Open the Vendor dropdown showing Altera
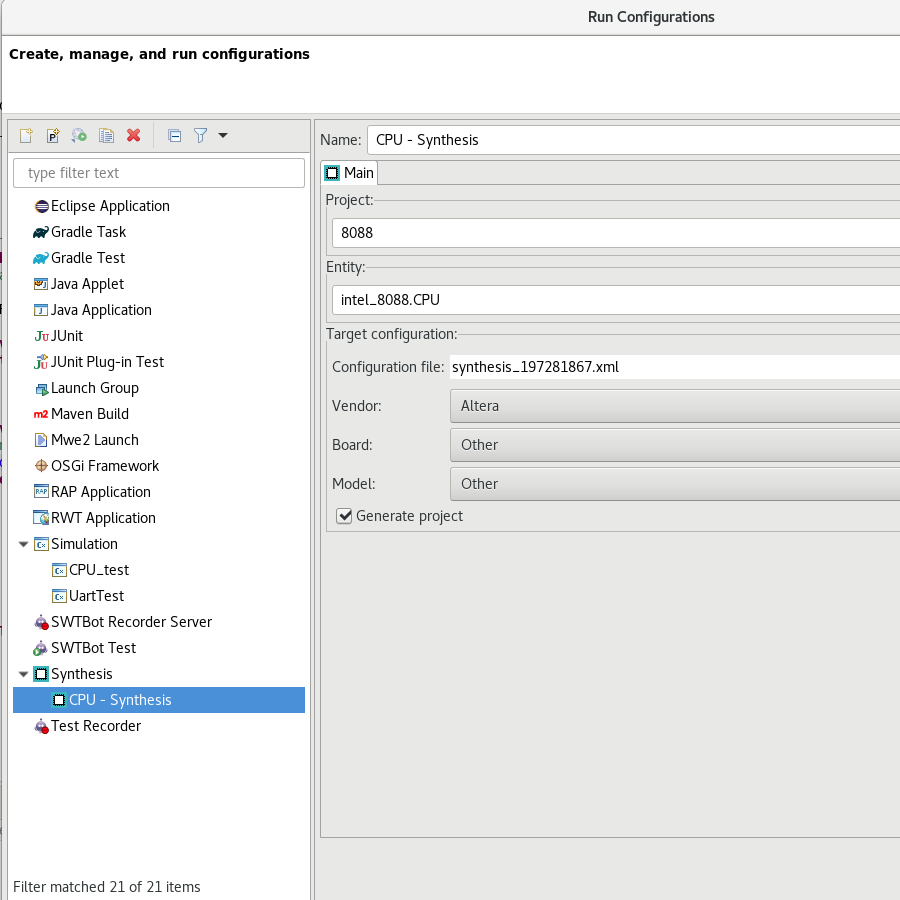This screenshot has height=900, width=900. click(x=675, y=406)
